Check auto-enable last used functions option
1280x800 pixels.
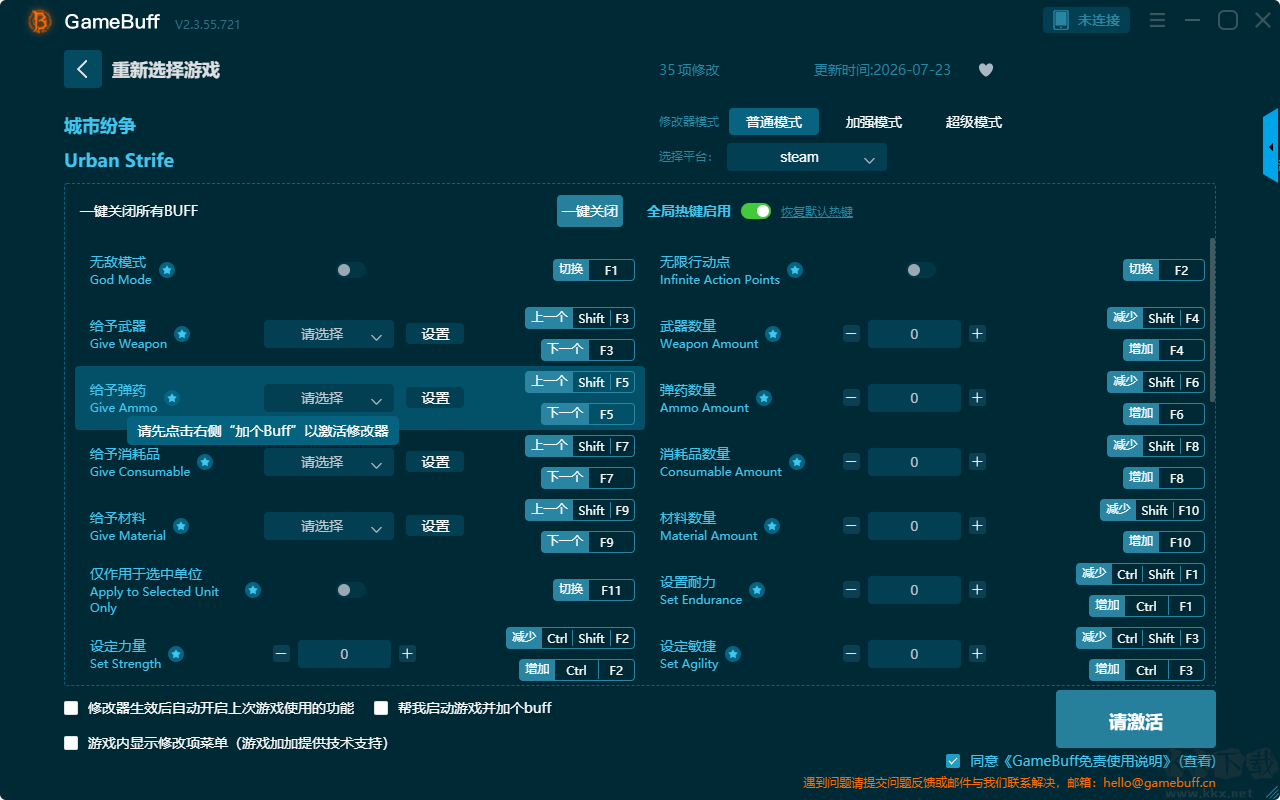point(71,708)
